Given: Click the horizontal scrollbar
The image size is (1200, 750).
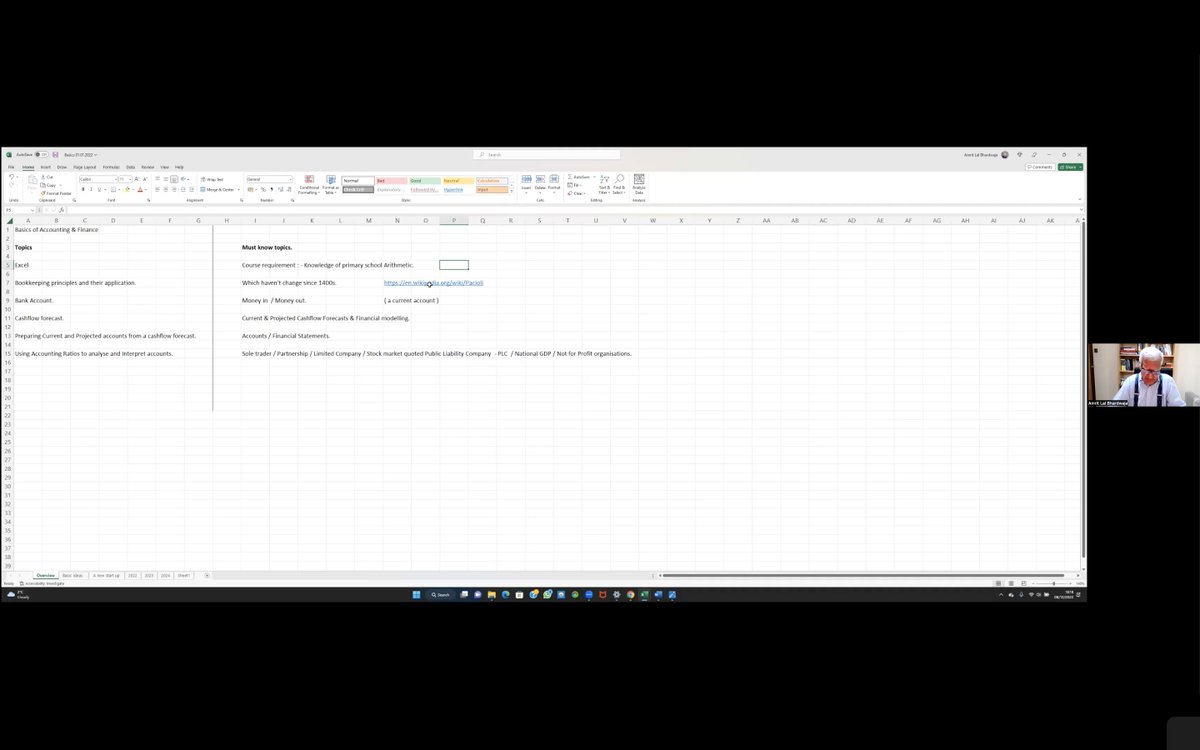Looking at the screenshot, I should (863, 576).
